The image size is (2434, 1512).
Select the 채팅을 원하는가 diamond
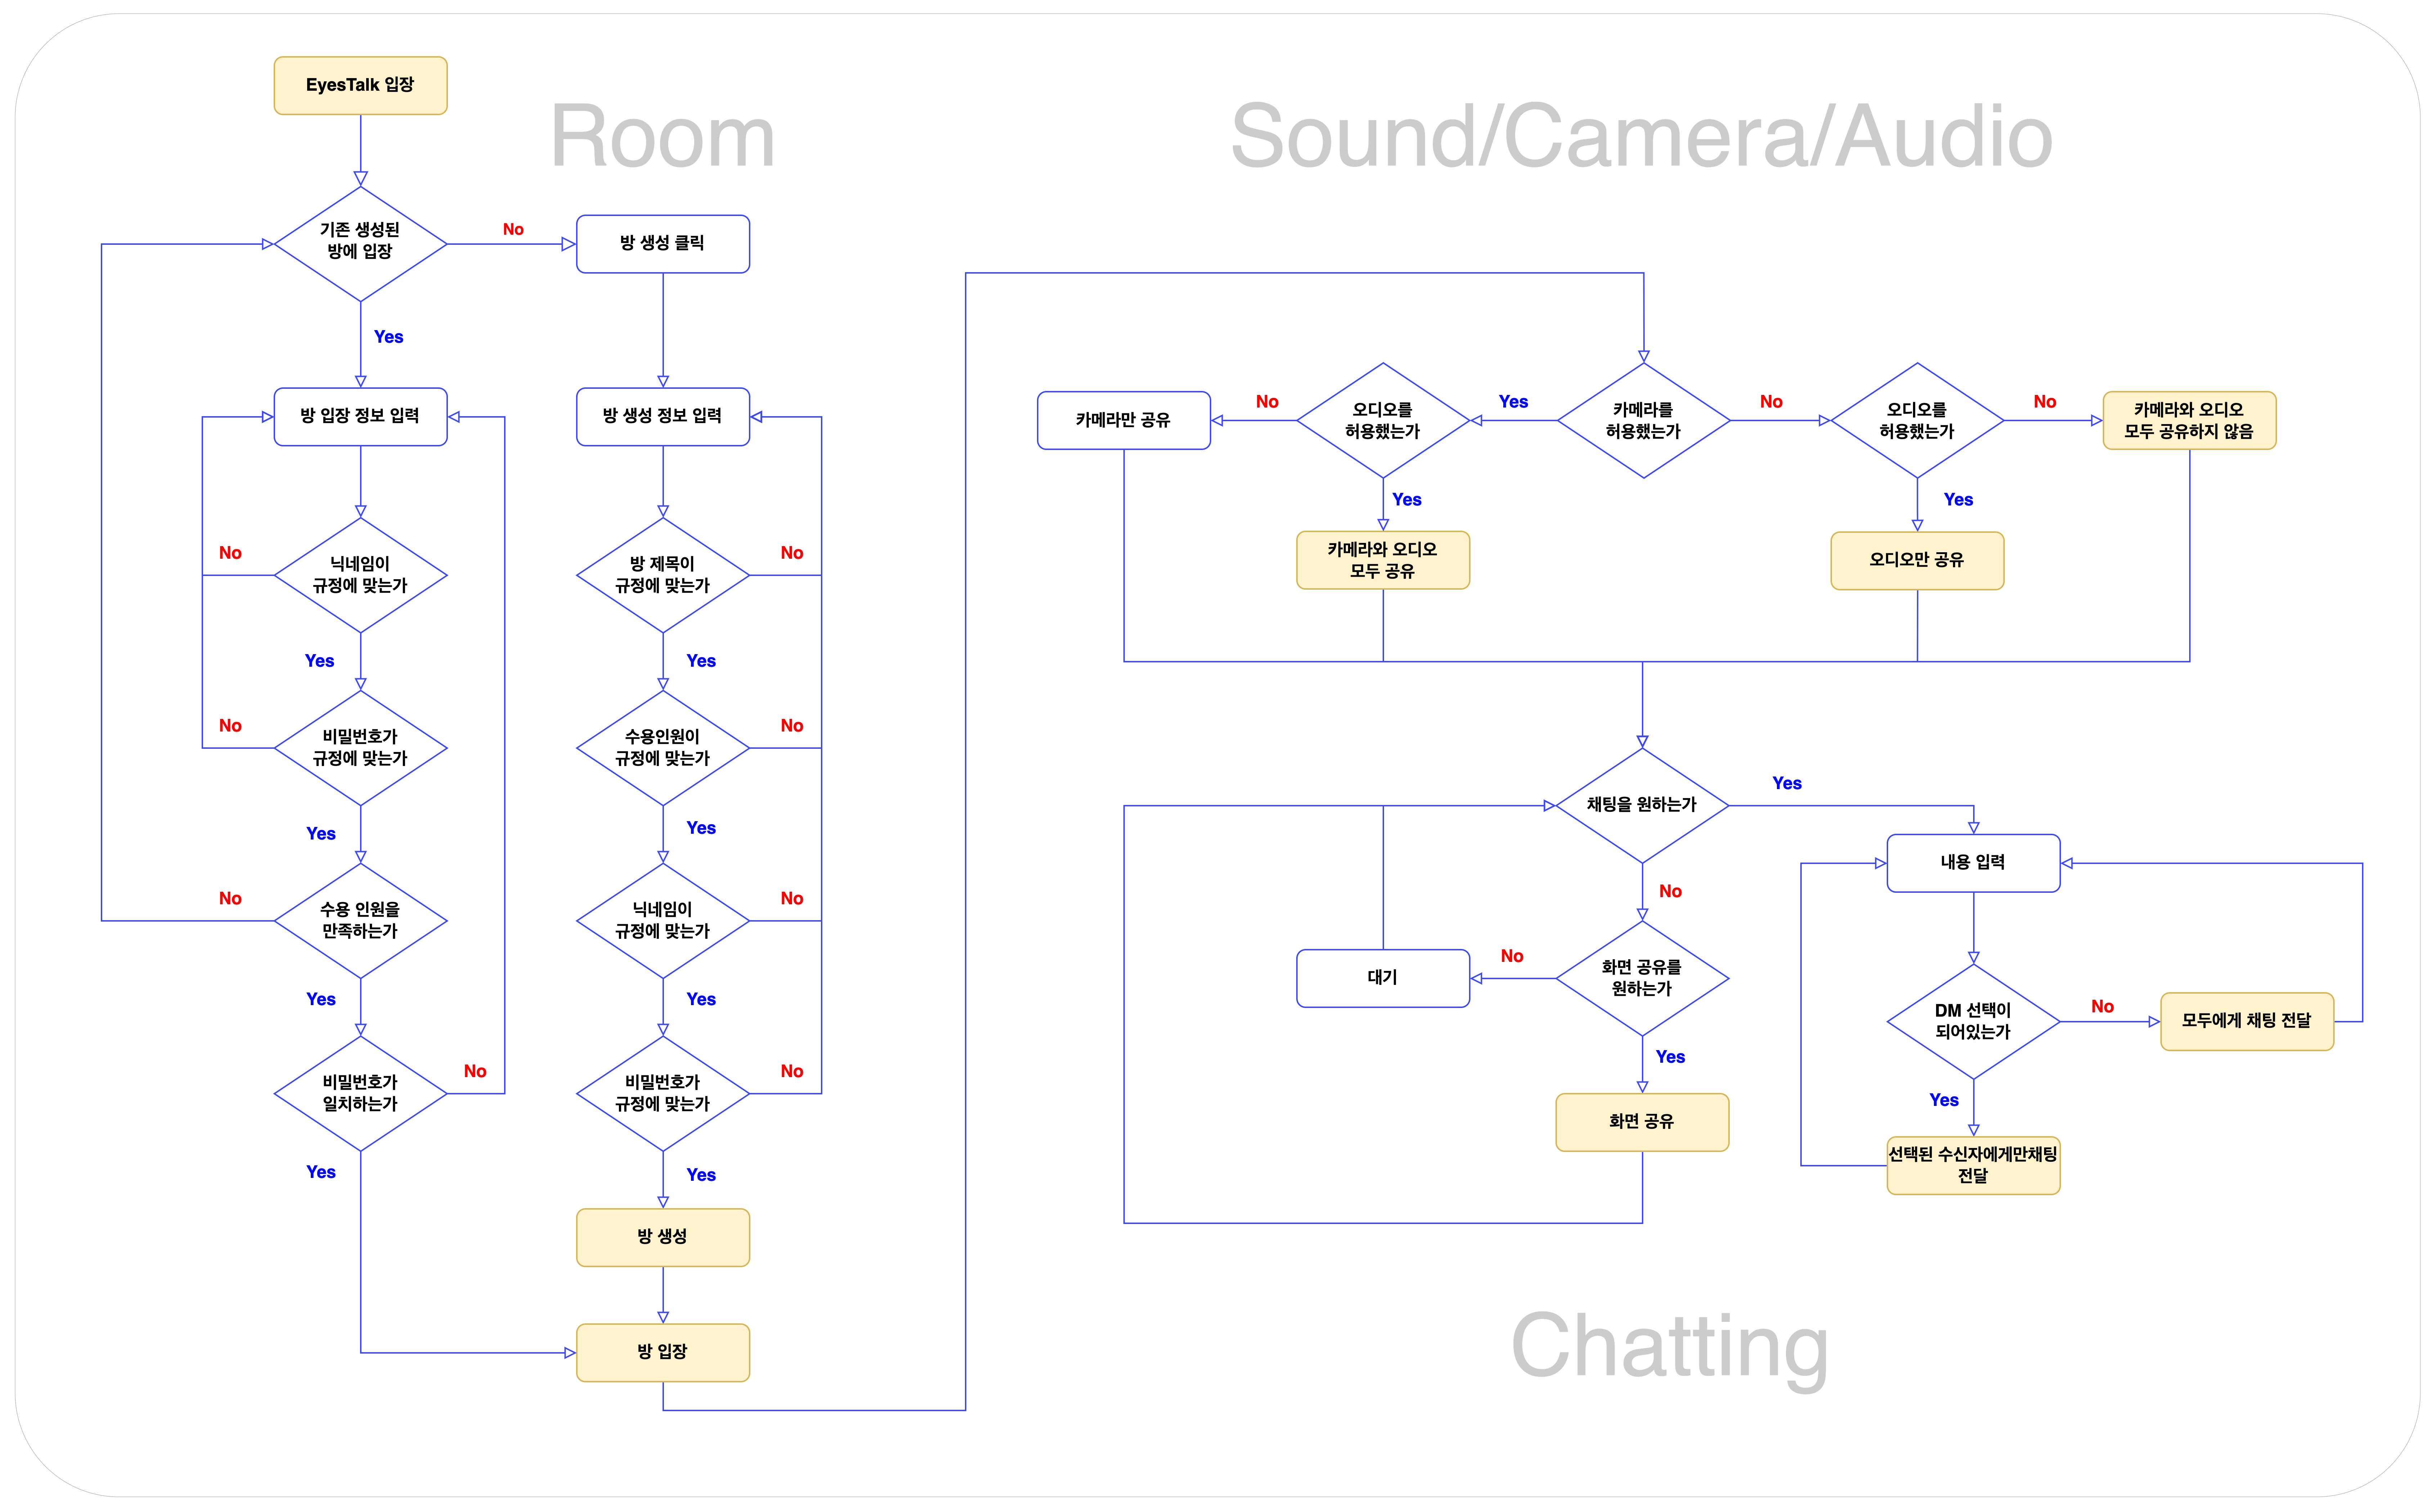pyautogui.click(x=1642, y=805)
